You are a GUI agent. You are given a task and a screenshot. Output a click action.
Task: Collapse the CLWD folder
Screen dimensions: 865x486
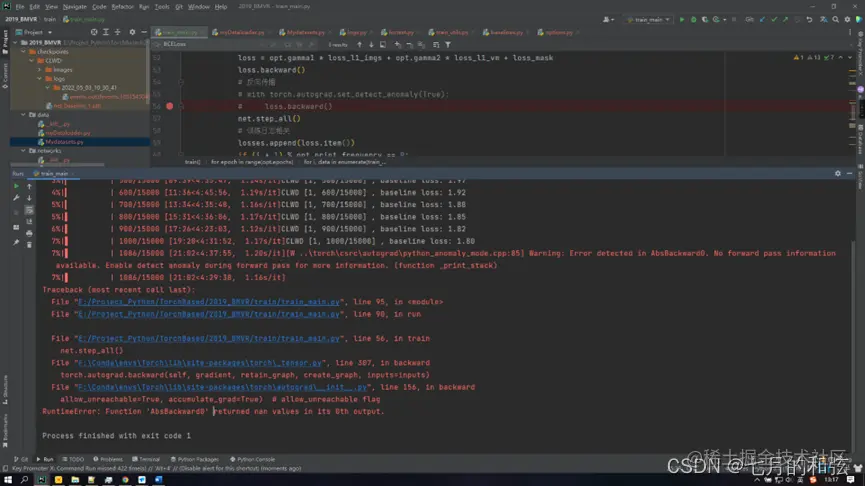pos(31,61)
